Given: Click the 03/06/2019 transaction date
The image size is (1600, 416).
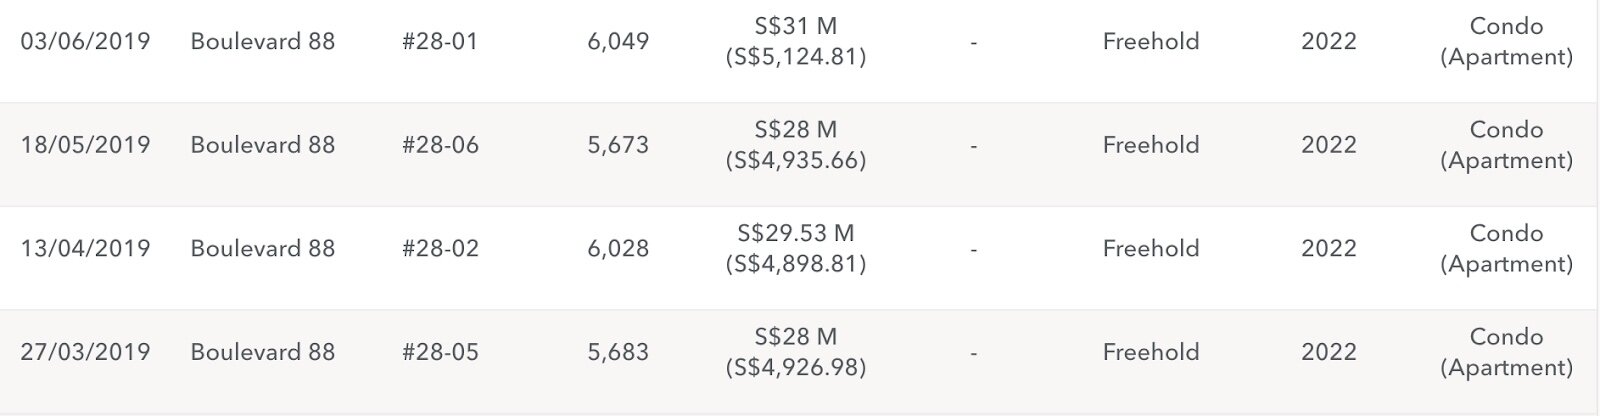Looking at the screenshot, I should coord(85,42).
